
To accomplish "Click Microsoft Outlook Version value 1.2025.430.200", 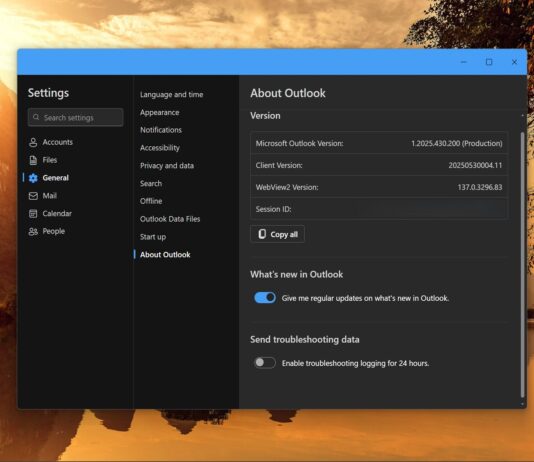I will click(457, 143).
